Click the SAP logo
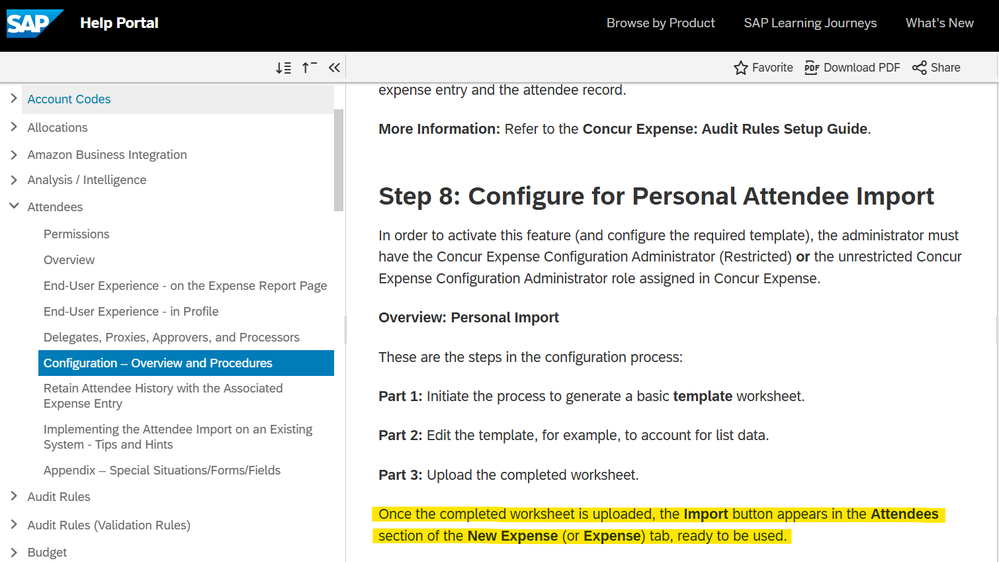Viewport: 999px width, 562px height. click(x=34, y=24)
